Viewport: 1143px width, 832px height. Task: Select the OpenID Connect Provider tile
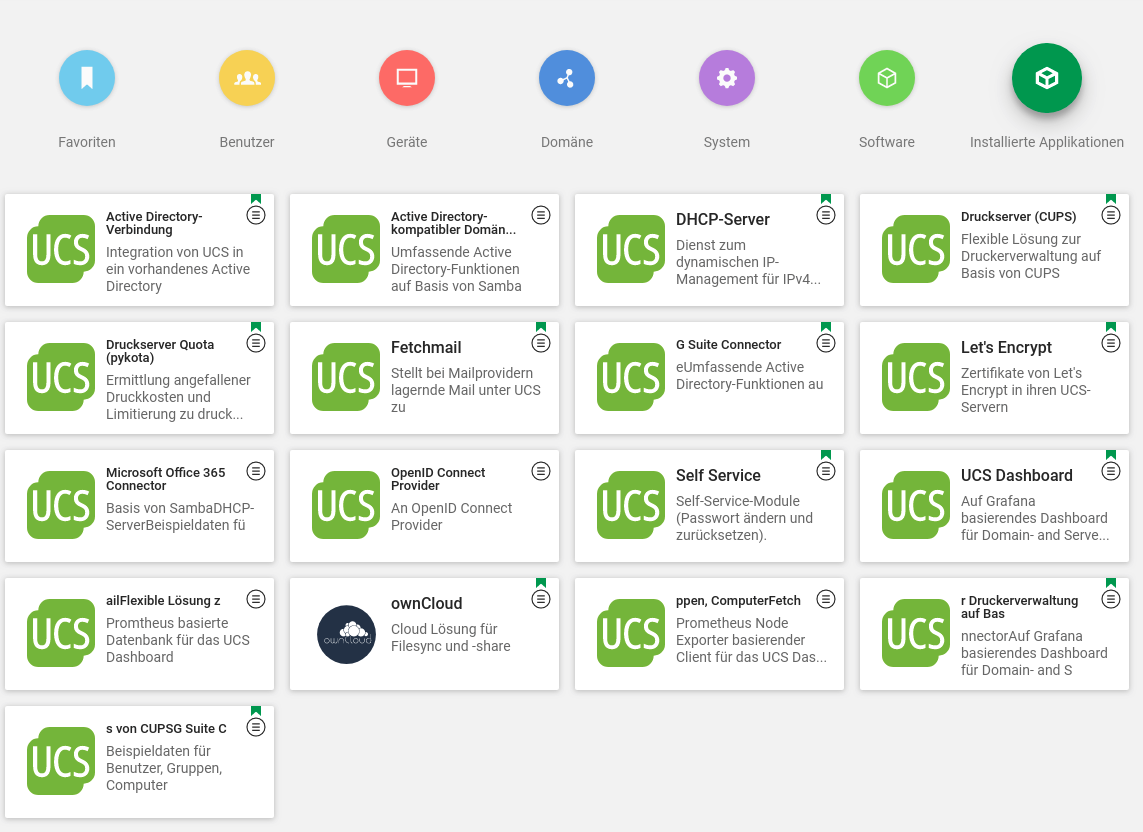pos(424,506)
